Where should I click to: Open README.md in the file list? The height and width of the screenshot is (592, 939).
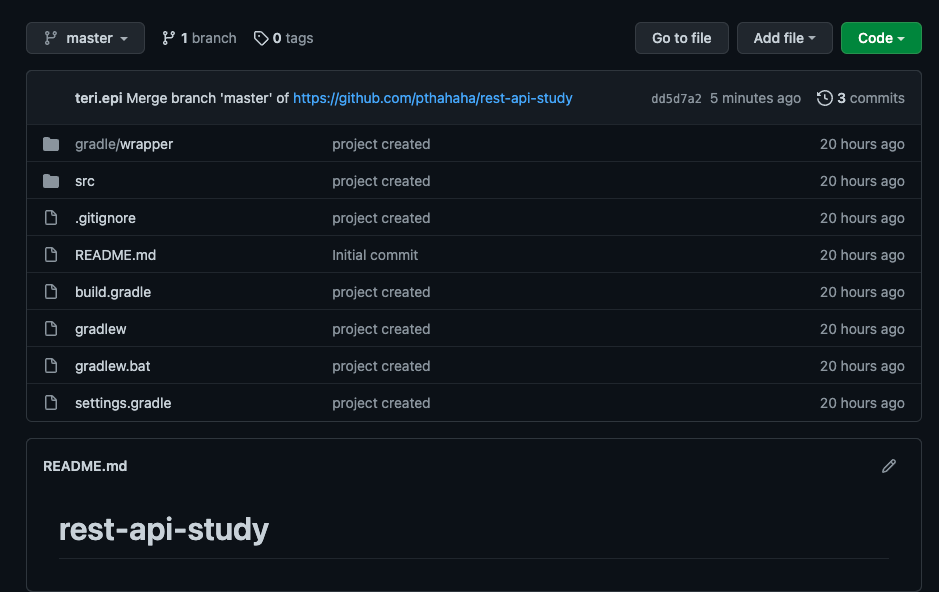(116, 255)
